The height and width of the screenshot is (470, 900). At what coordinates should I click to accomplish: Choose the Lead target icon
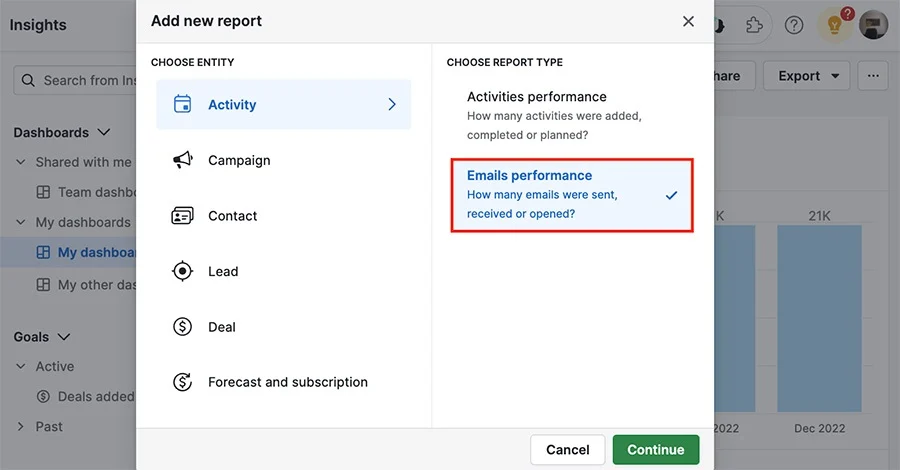click(183, 271)
